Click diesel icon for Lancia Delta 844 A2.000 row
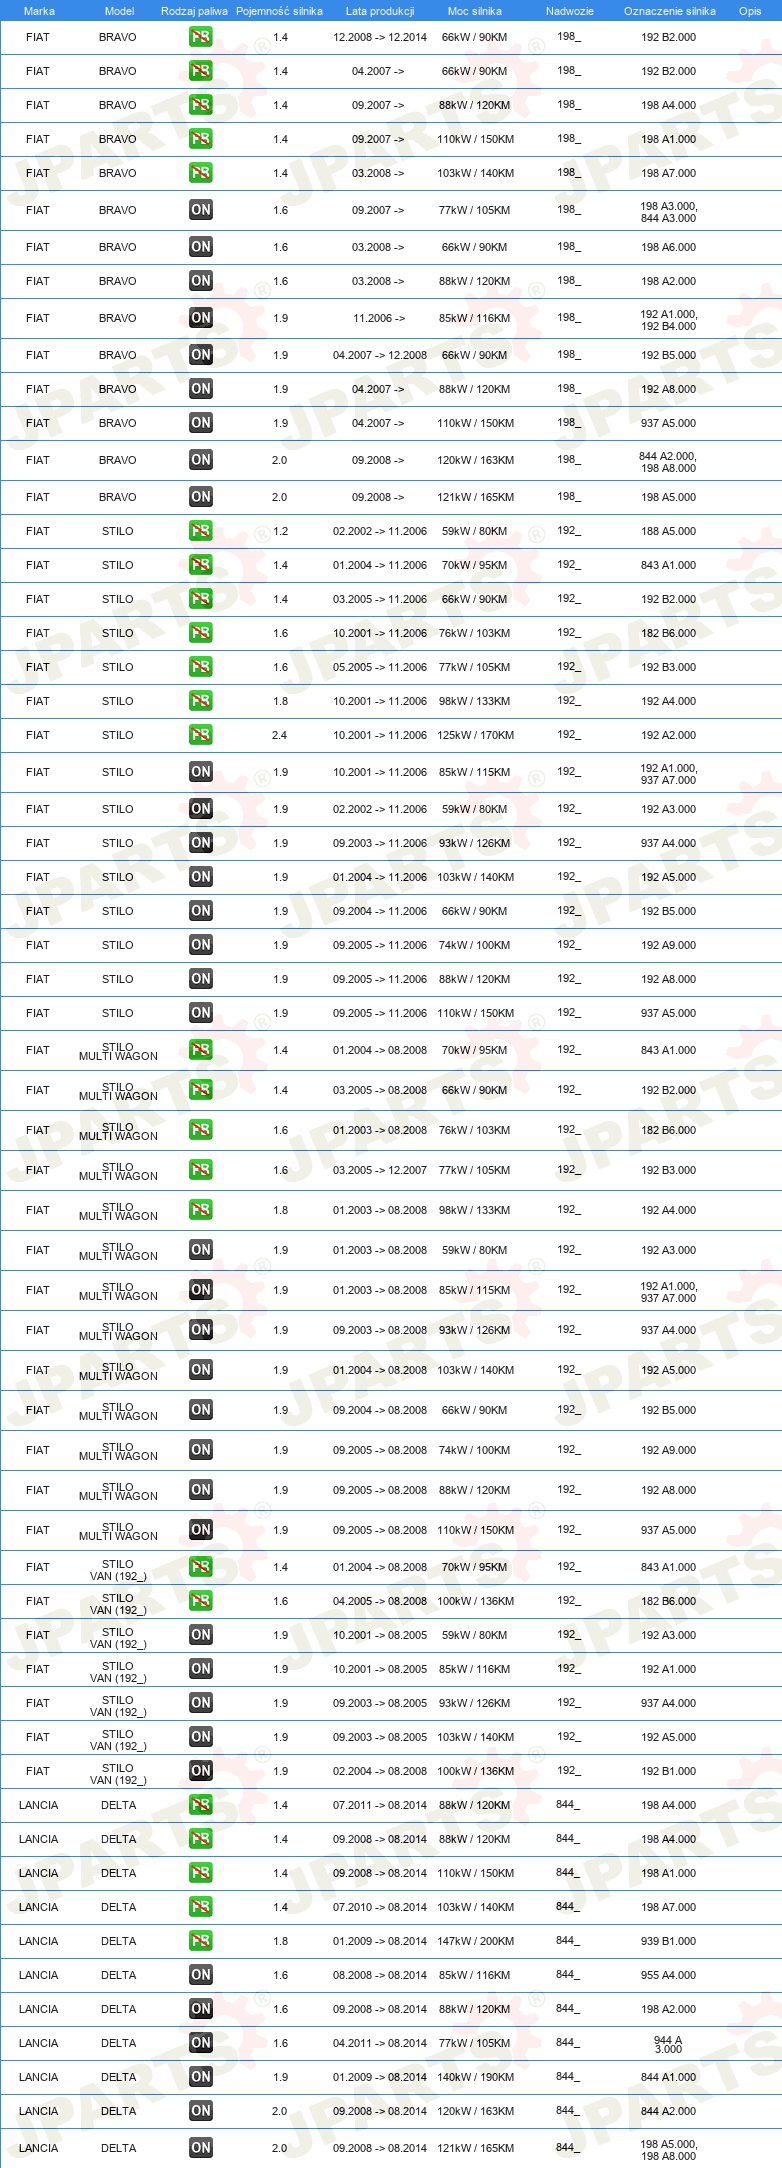782x2168 pixels. pos(201,2111)
